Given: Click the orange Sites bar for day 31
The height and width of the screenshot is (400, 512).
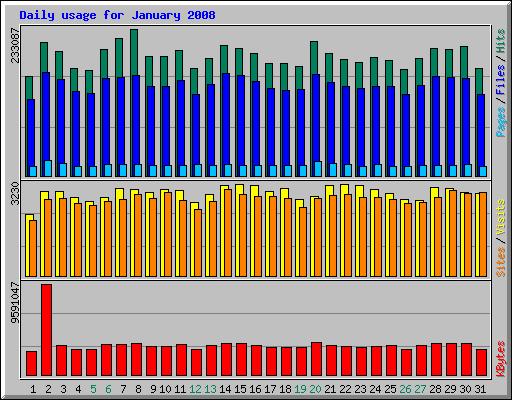Looking at the screenshot, I should (483, 234).
